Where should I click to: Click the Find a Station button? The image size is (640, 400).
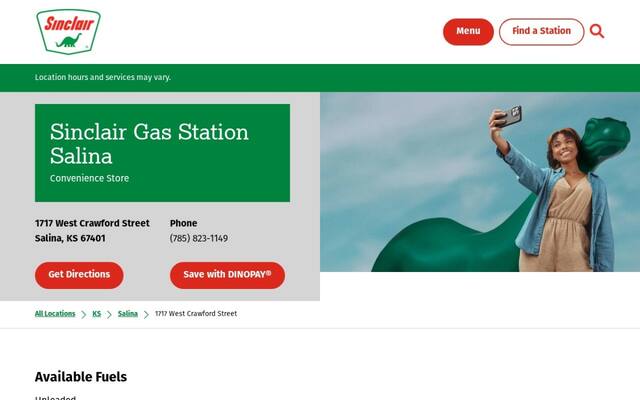(541, 31)
